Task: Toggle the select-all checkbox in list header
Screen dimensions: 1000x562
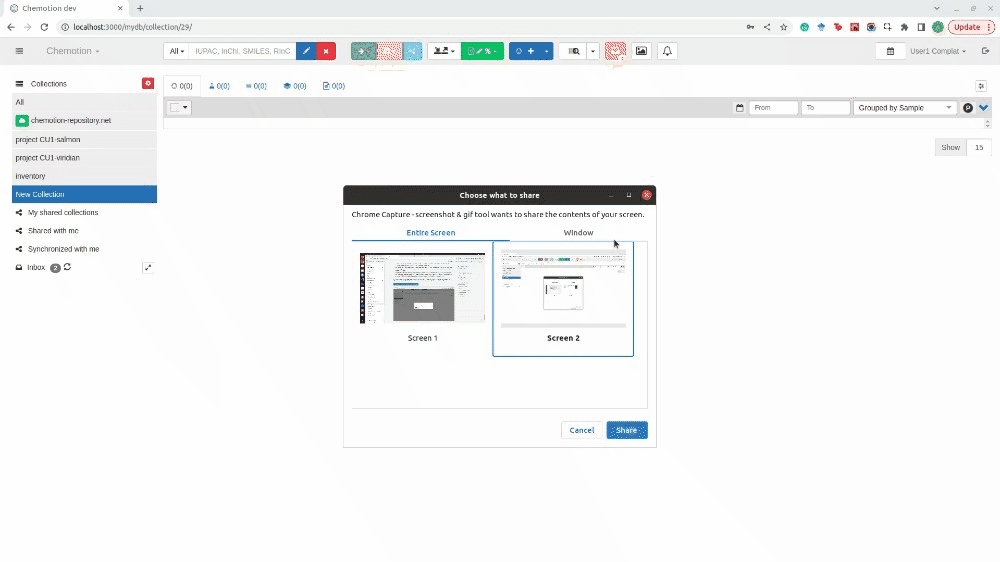Action: tap(175, 108)
